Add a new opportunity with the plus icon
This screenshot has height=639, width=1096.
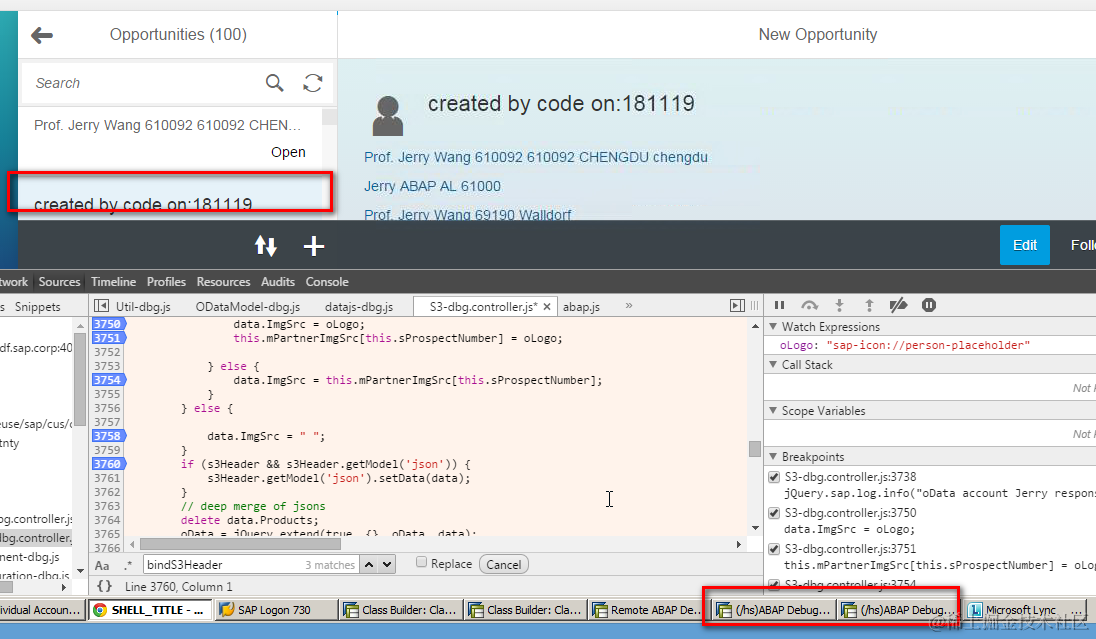click(x=314, y=245)
